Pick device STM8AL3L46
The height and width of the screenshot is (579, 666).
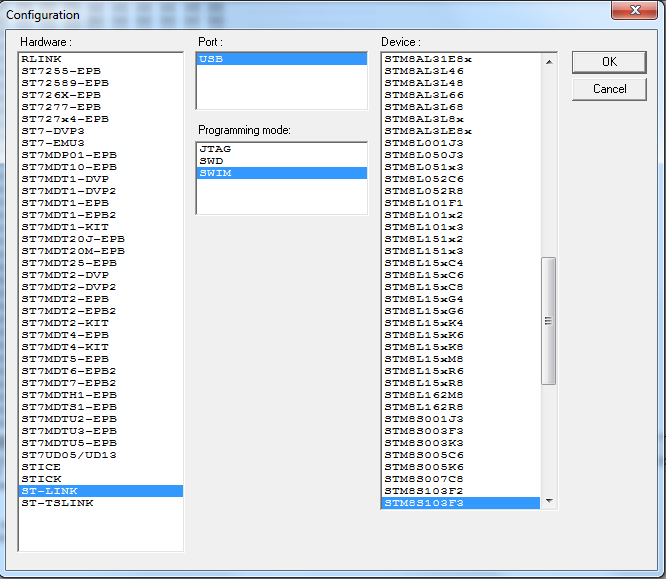tap(461, 71)
